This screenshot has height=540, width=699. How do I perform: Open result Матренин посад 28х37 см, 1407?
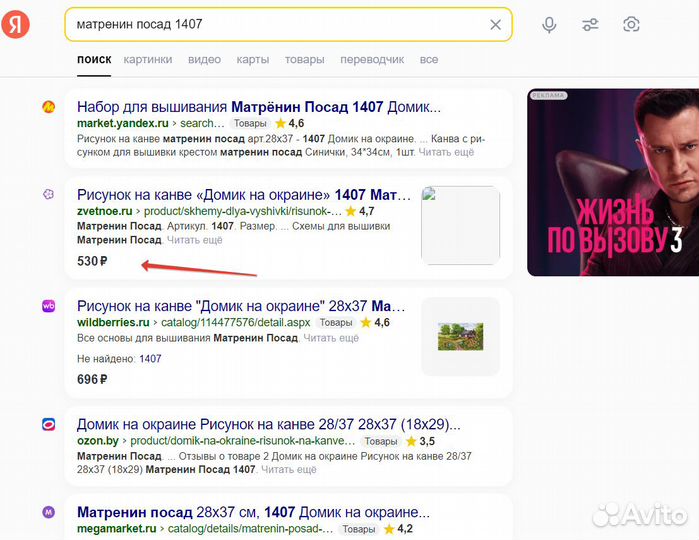(253, 512)
